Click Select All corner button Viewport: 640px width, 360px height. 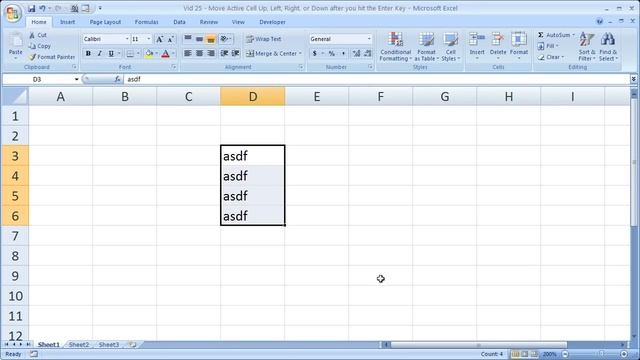pos(15,97)
